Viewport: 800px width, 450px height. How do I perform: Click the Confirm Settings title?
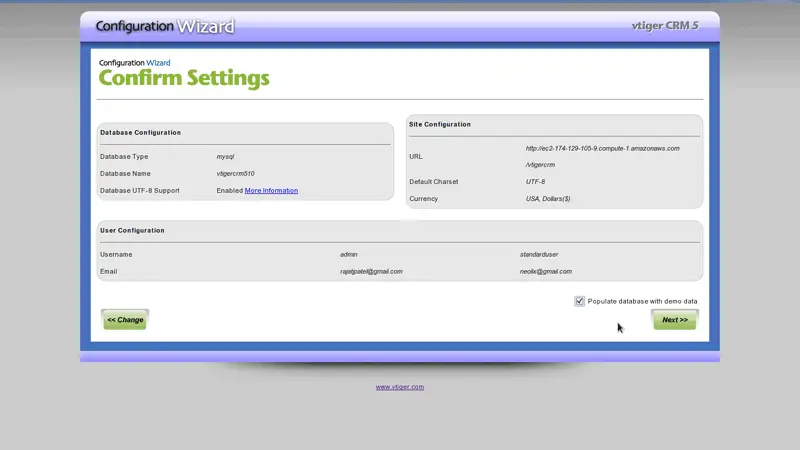point(184,78)
